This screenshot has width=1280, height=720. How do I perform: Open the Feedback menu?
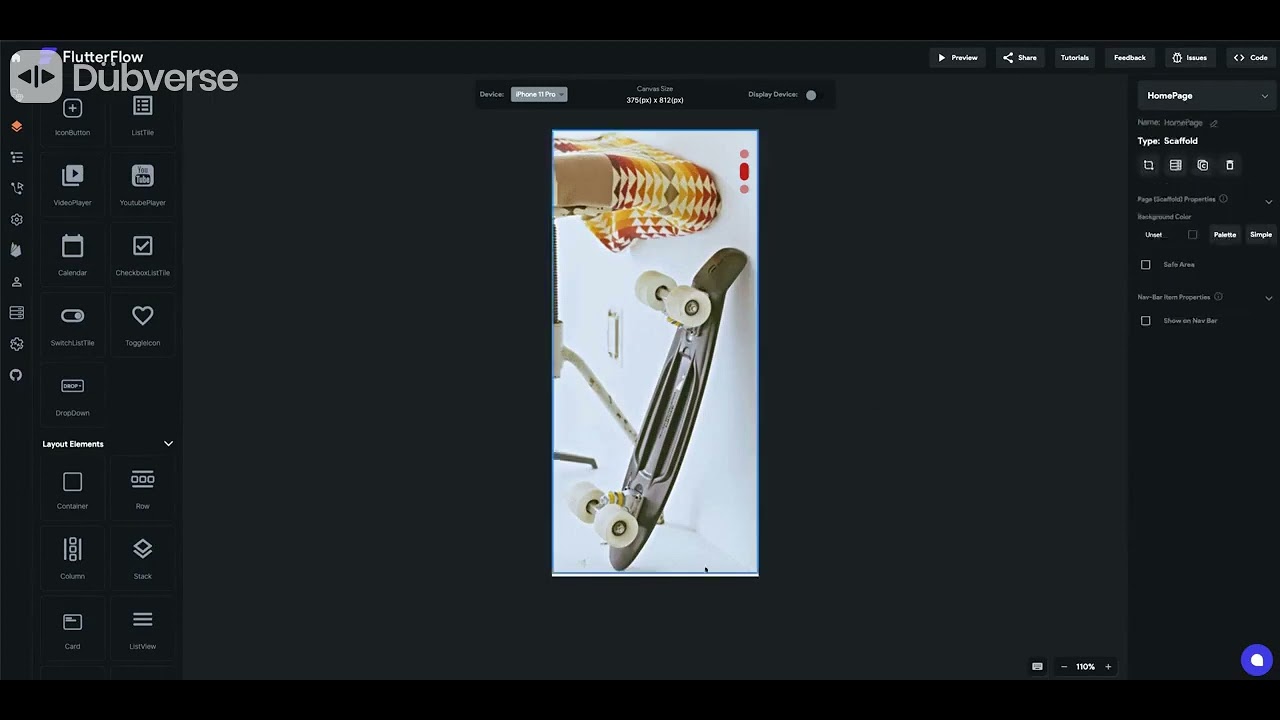pyautogui.click(x=1130, y=58)
